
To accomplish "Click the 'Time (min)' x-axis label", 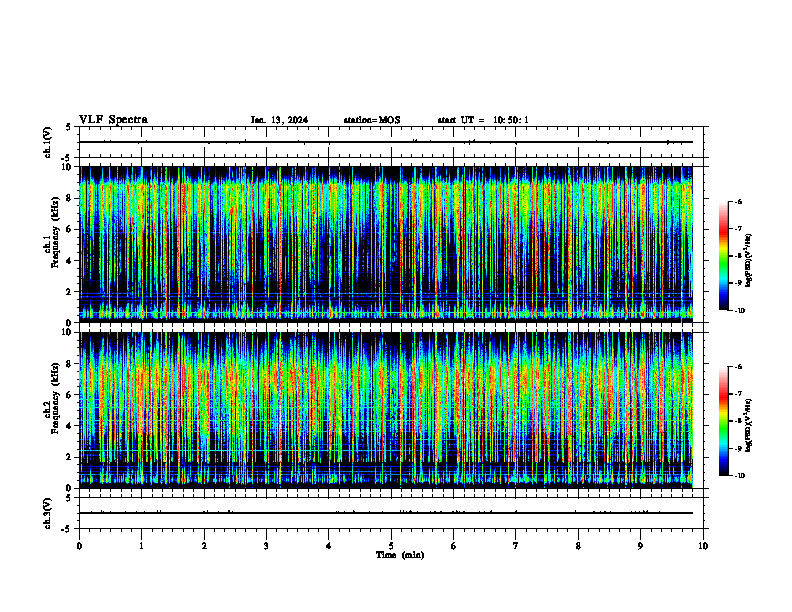I will tap(400, 555).
